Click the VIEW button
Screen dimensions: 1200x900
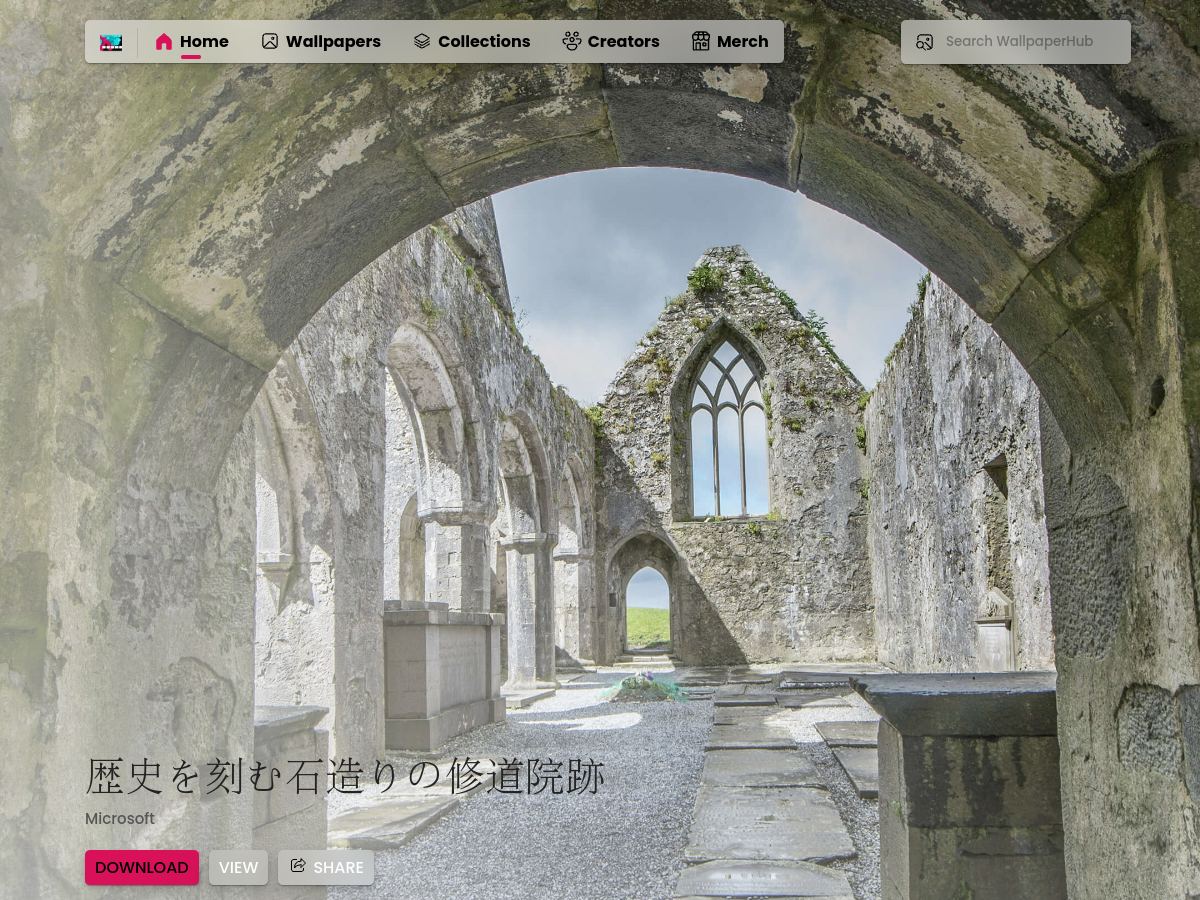coord(238,867)
